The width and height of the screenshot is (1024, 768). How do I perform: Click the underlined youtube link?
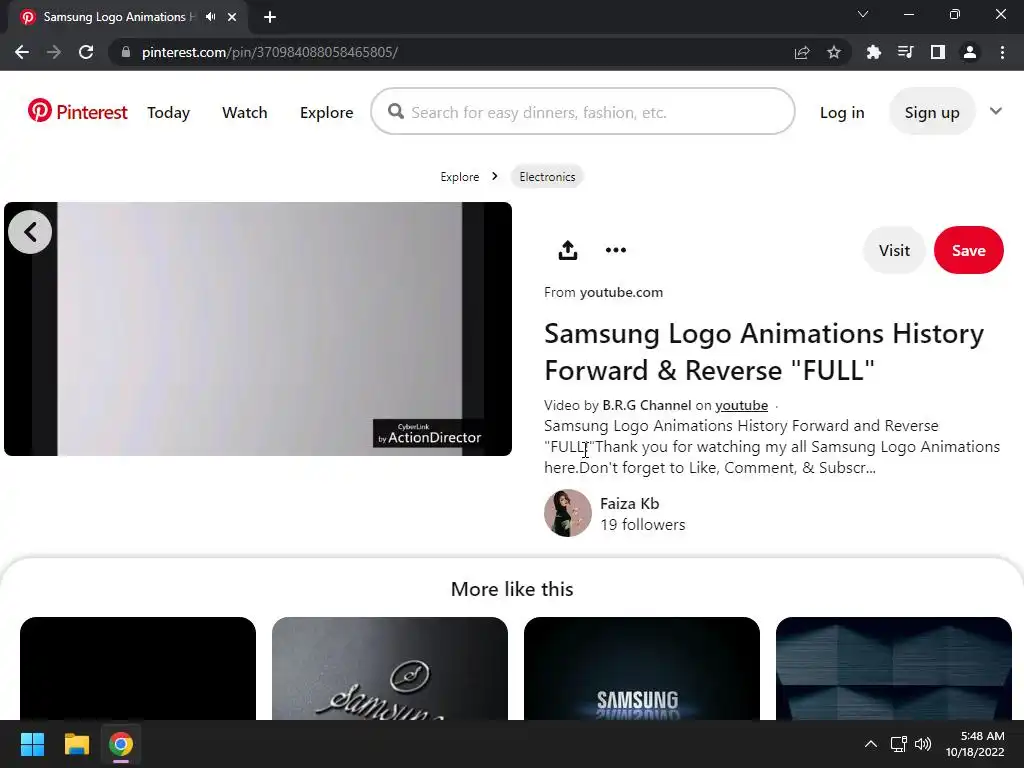coord(741,406)
